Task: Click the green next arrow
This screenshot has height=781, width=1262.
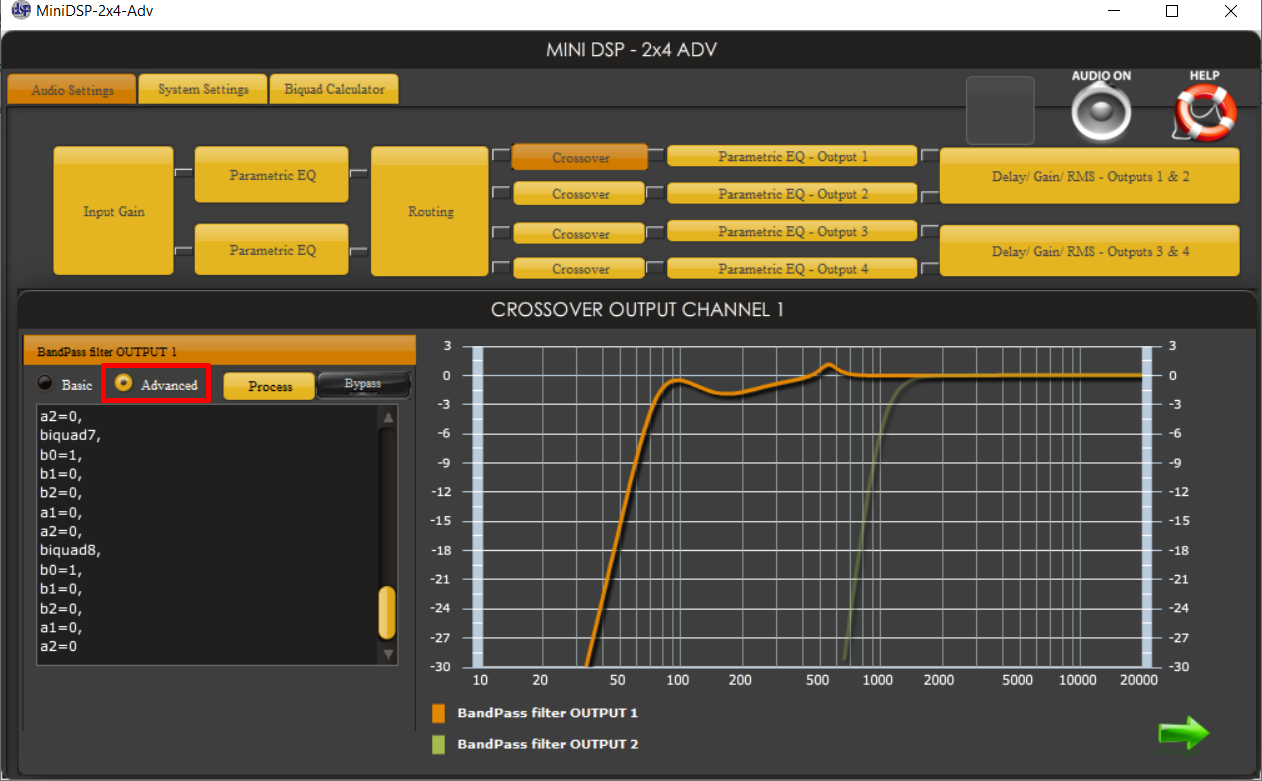Action: 1184,733
